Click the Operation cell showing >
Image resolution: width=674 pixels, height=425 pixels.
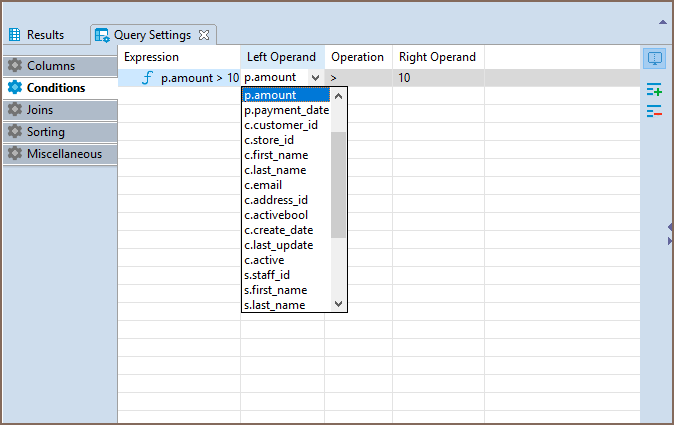358,78
